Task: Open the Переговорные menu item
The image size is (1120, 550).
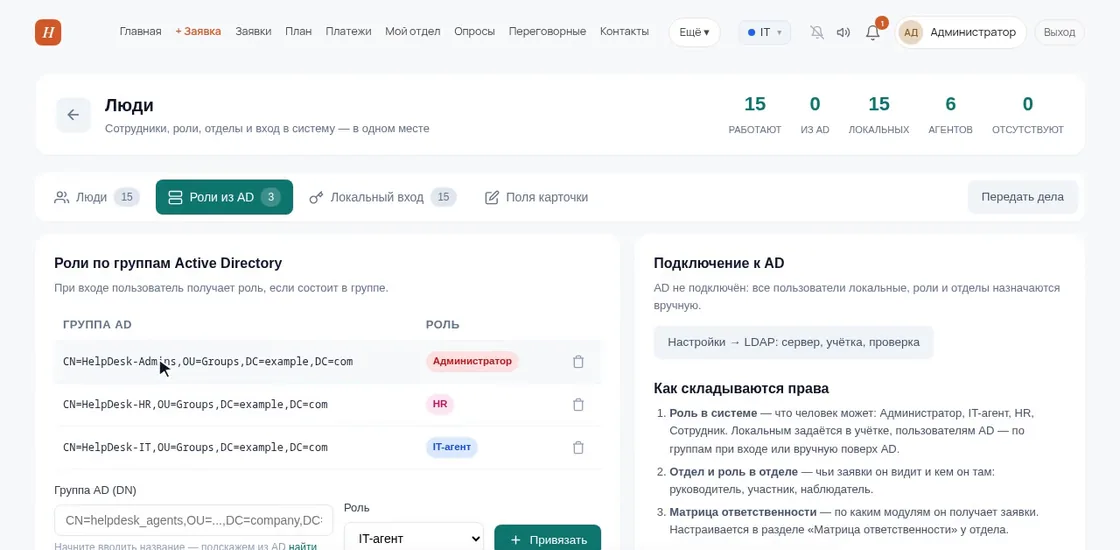Action: pos(547,31)
